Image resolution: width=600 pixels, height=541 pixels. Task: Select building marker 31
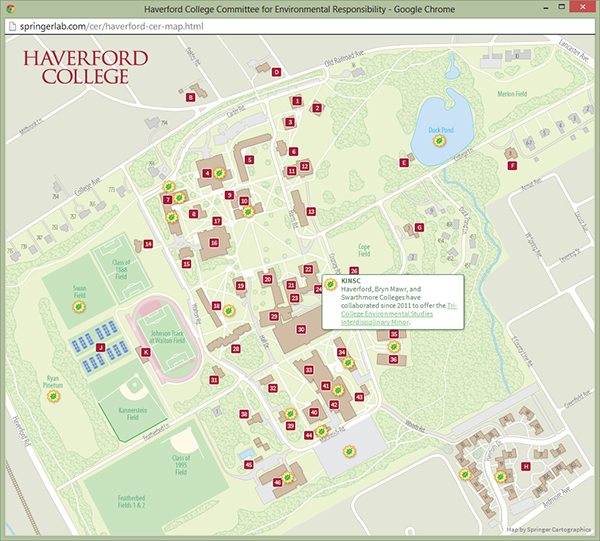point(214,380)
